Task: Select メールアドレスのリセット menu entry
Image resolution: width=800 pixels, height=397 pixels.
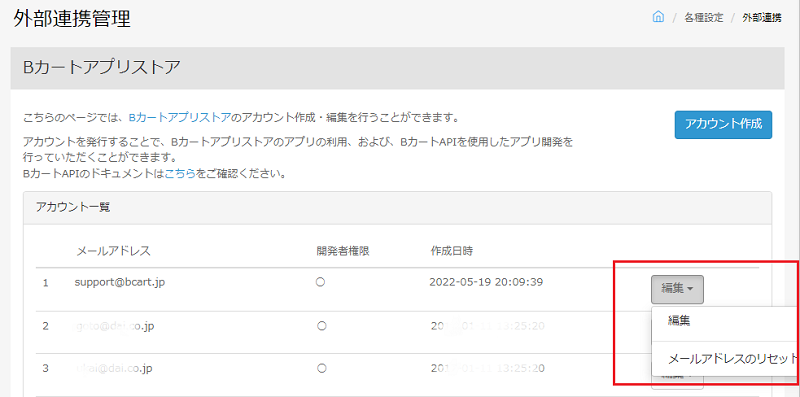Action: coord(733,359)
